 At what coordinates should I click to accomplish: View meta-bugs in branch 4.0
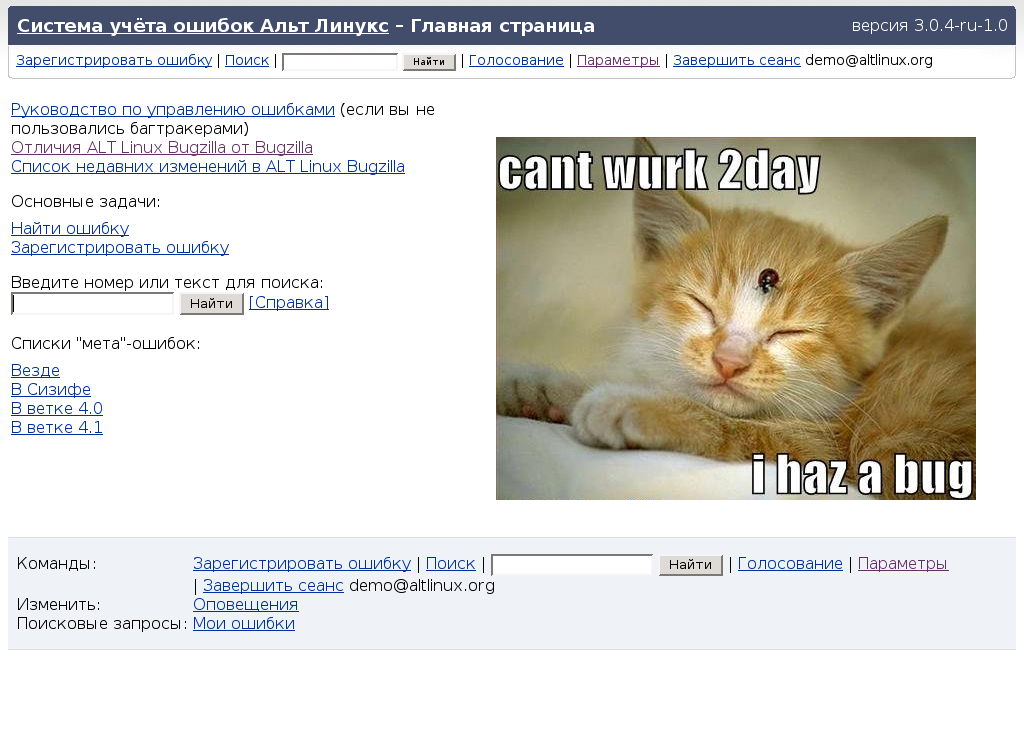(56, 408)
